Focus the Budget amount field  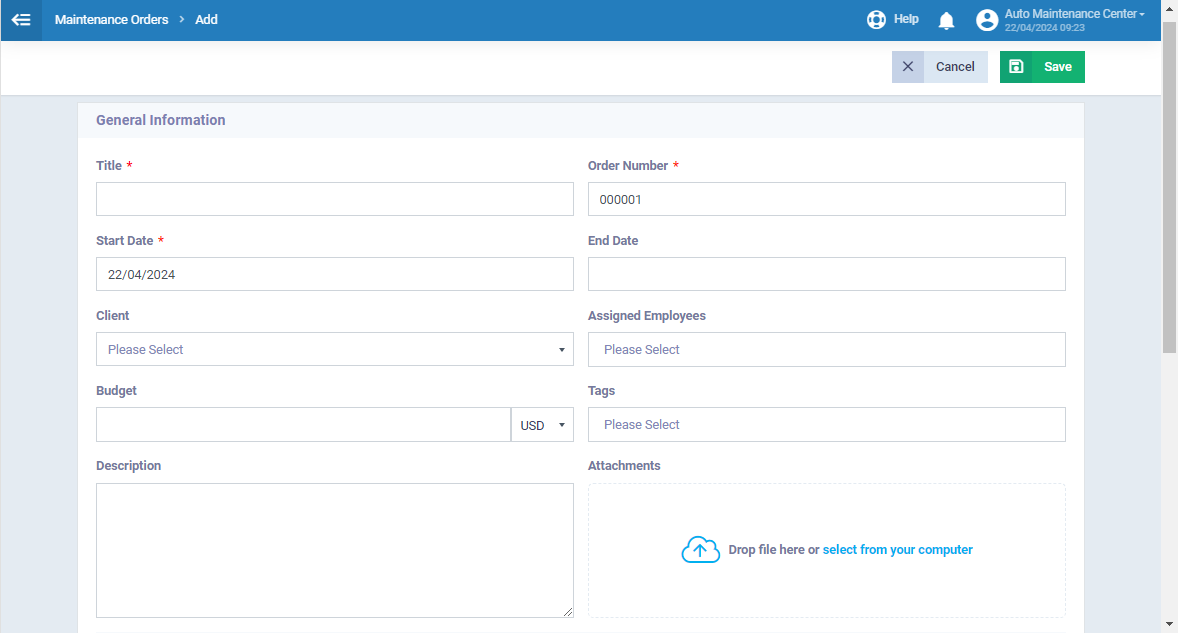pyautogui.click(x=304, y=425)
